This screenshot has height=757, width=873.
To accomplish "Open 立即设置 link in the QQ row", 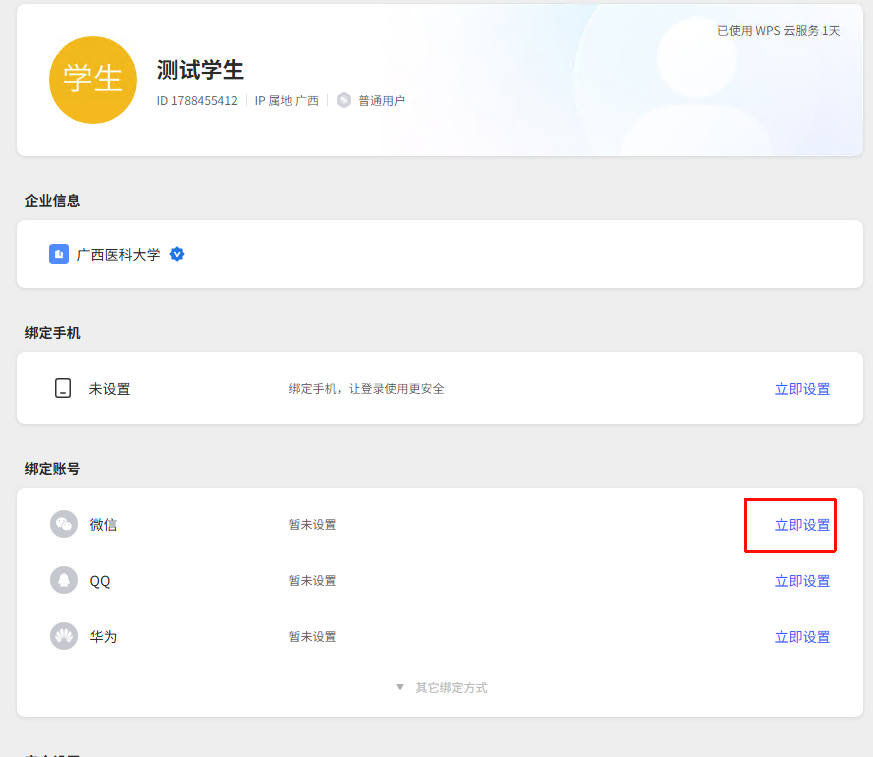I will (802, 581).
